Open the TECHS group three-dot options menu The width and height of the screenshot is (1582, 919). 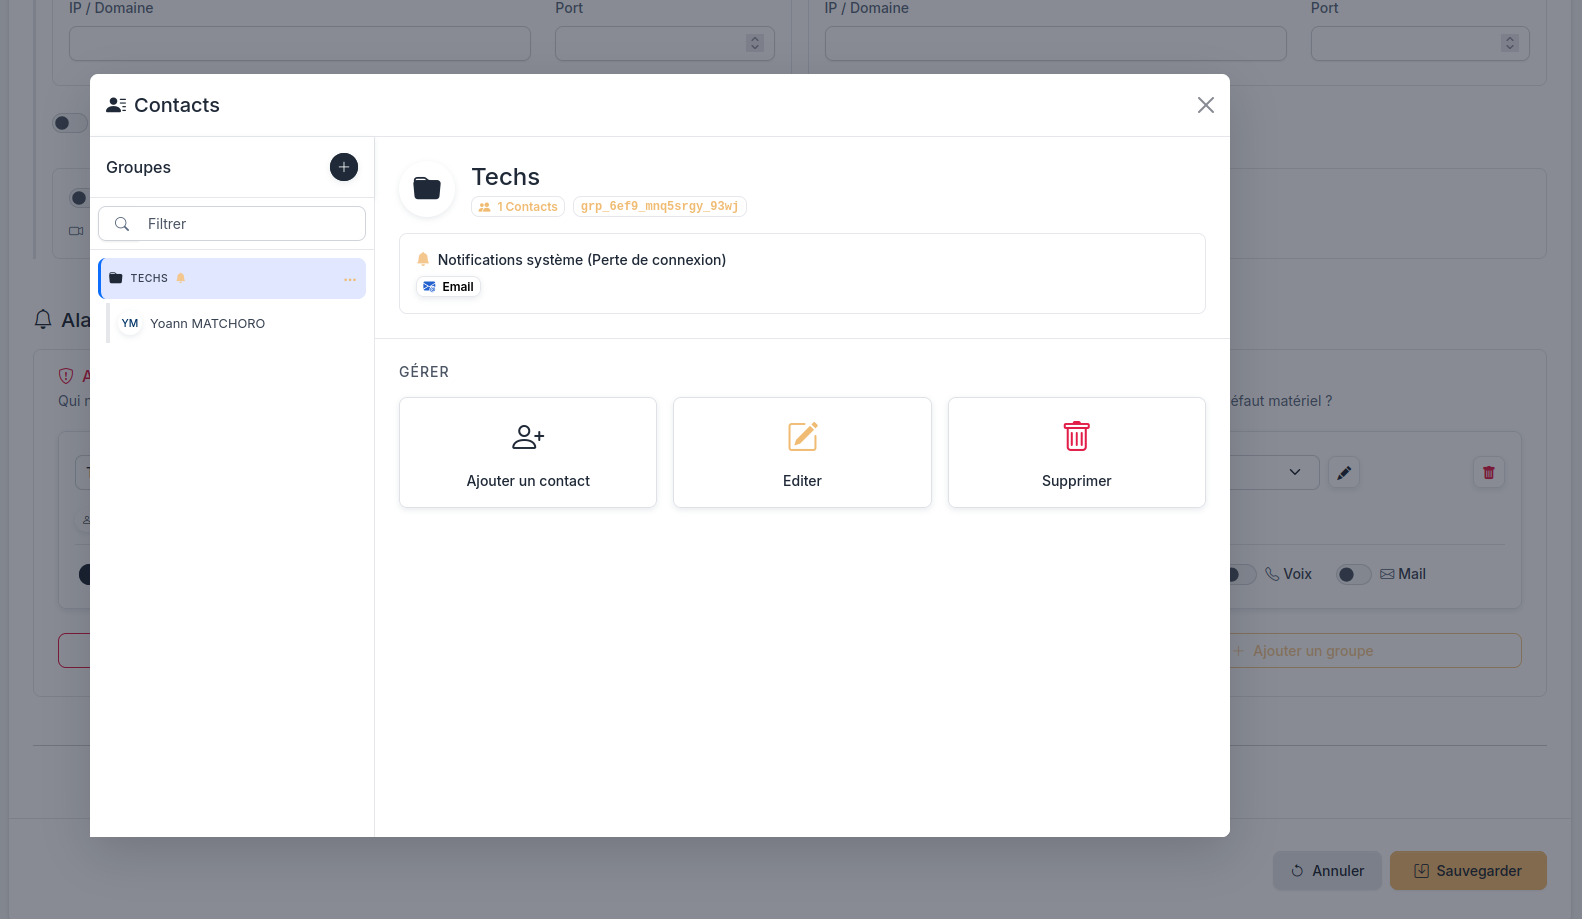coord(350,279)
